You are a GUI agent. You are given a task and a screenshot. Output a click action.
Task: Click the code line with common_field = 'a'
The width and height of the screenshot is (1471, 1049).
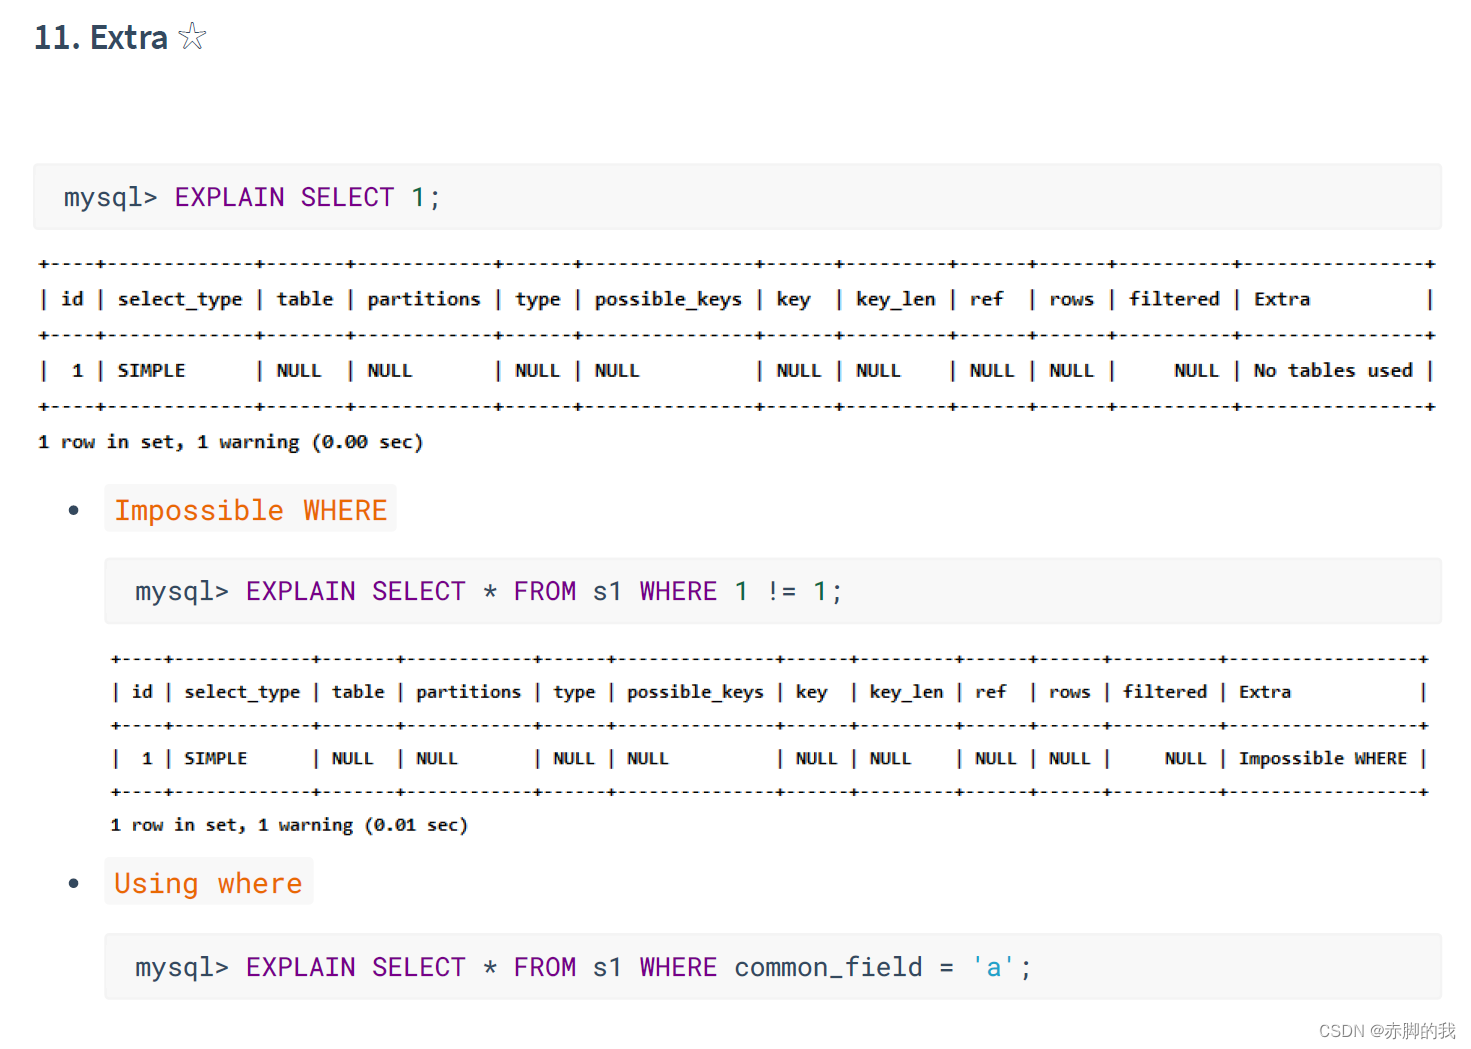(772, 967)
